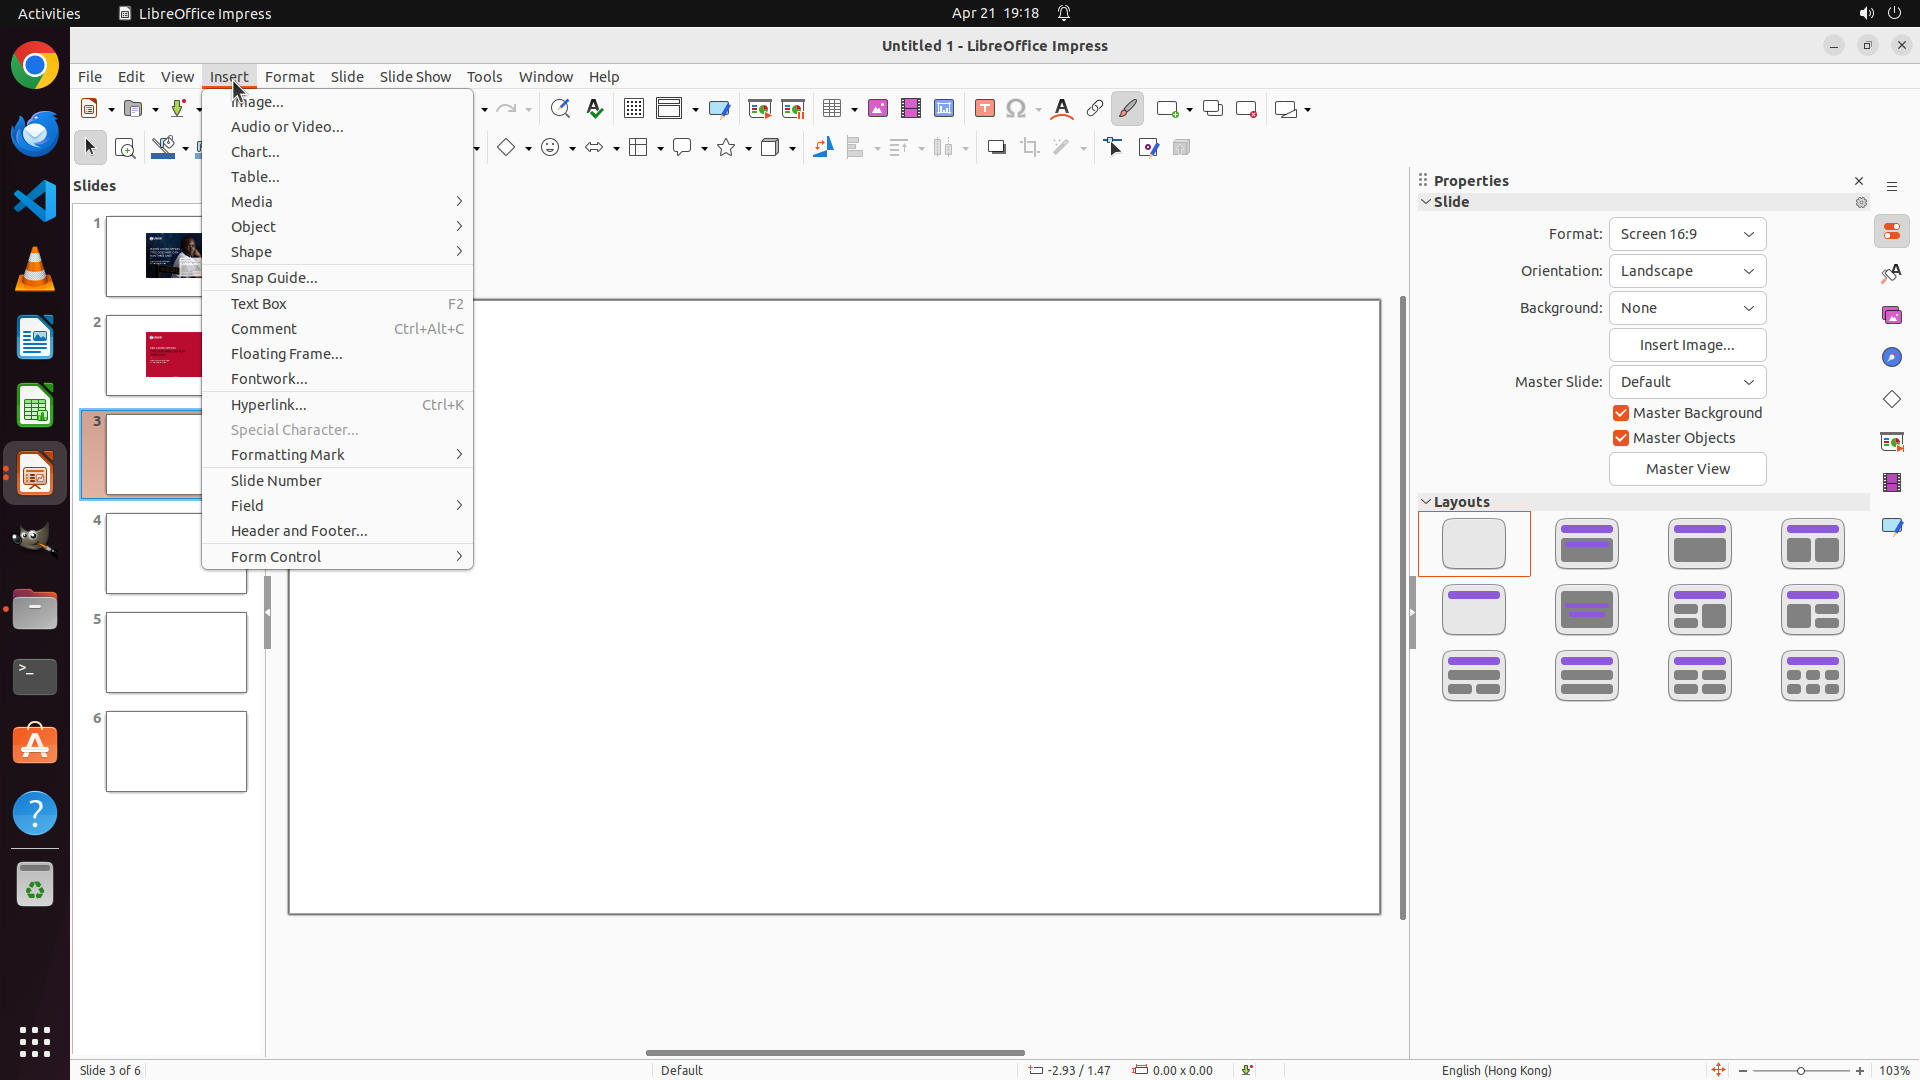Viewport: 1920px width, 1080px height.
Task: Open the Gallery sidebar panel icon
Action: (1891, 315)
